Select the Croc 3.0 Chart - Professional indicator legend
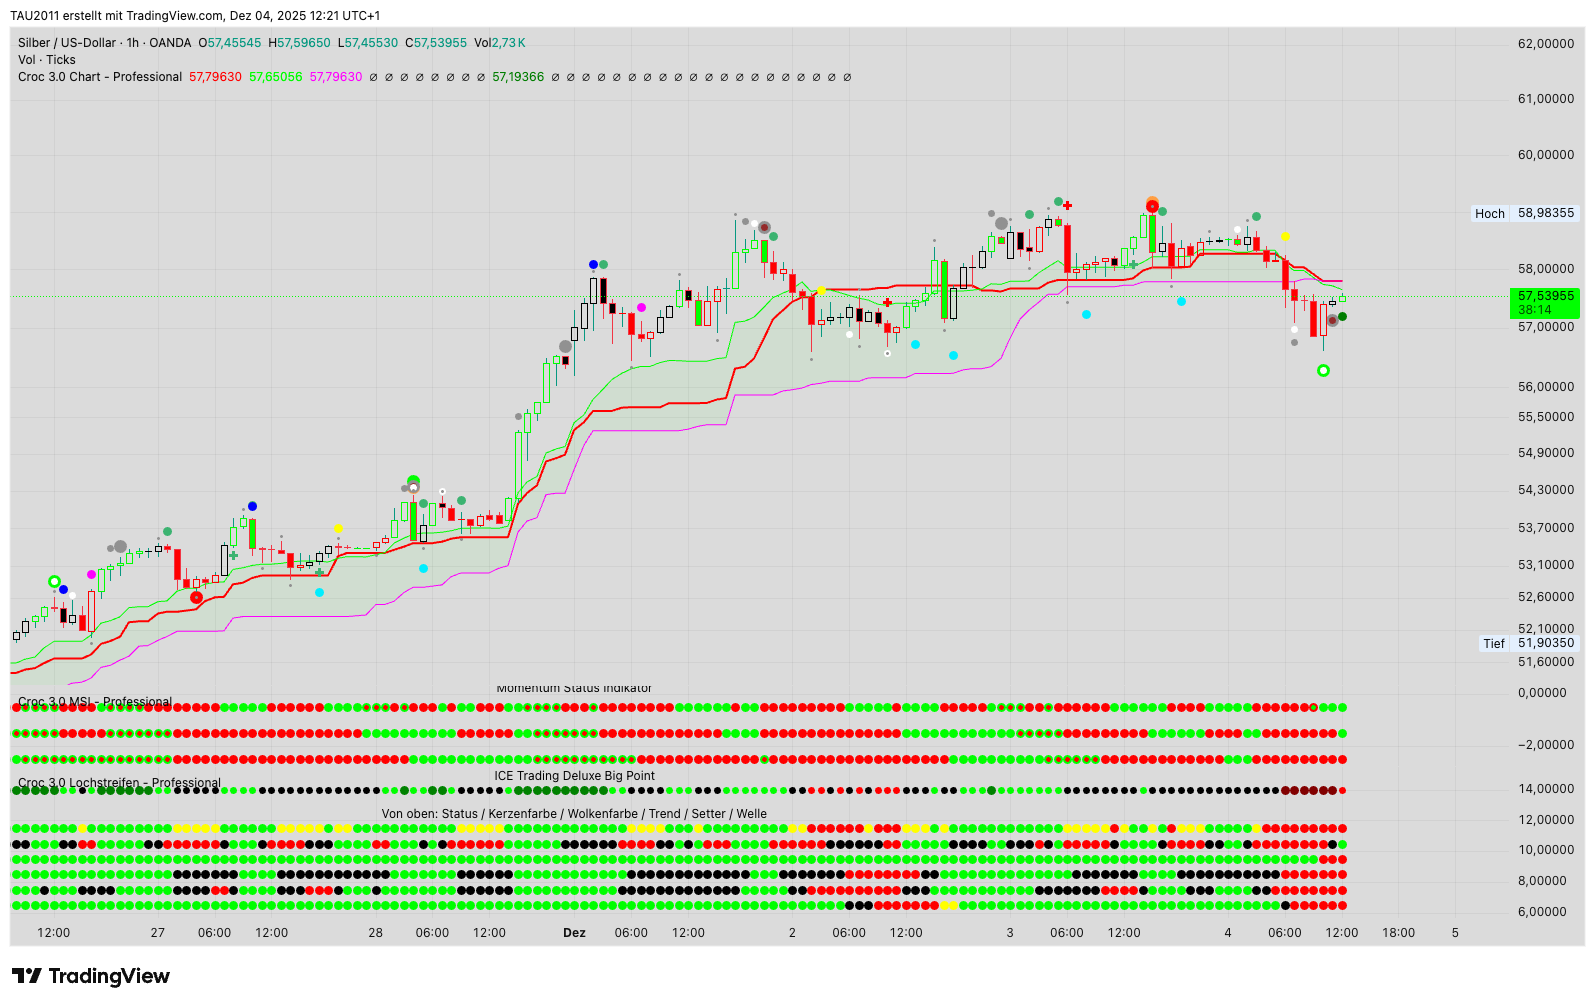This screenshot has height=1006, width=1595. pos(100,77)
